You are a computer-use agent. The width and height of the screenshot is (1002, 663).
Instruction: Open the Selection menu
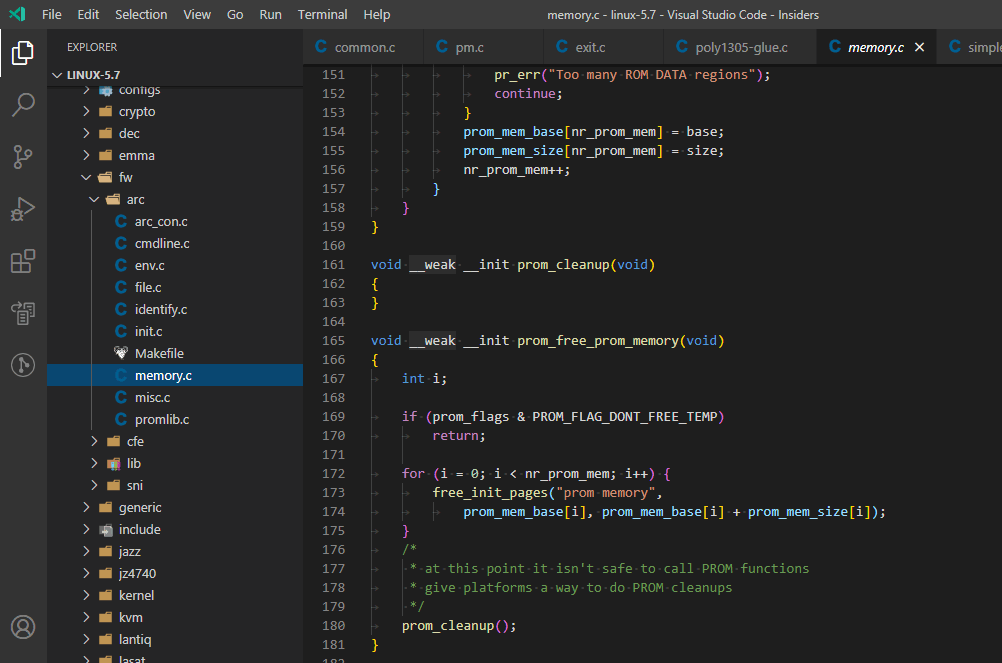(141, 14)
